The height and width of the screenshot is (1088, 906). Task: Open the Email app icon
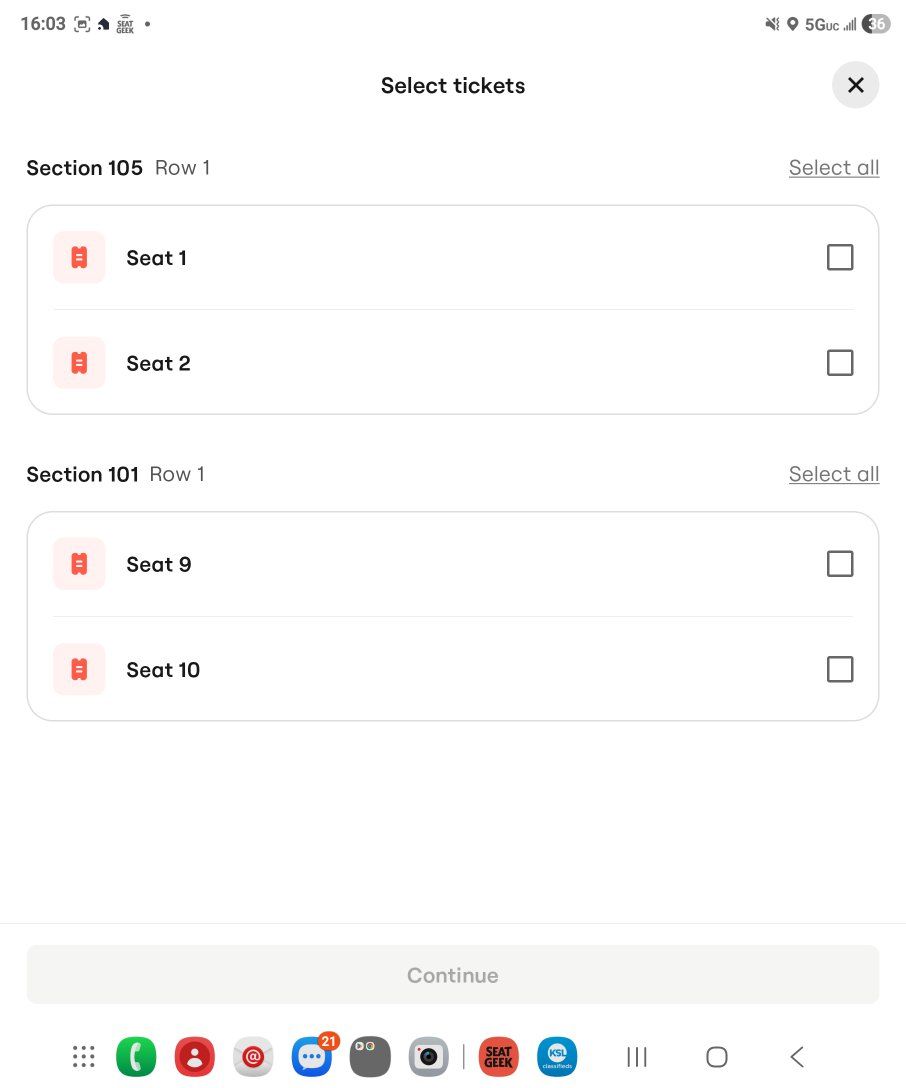[x=253, y=1057]
